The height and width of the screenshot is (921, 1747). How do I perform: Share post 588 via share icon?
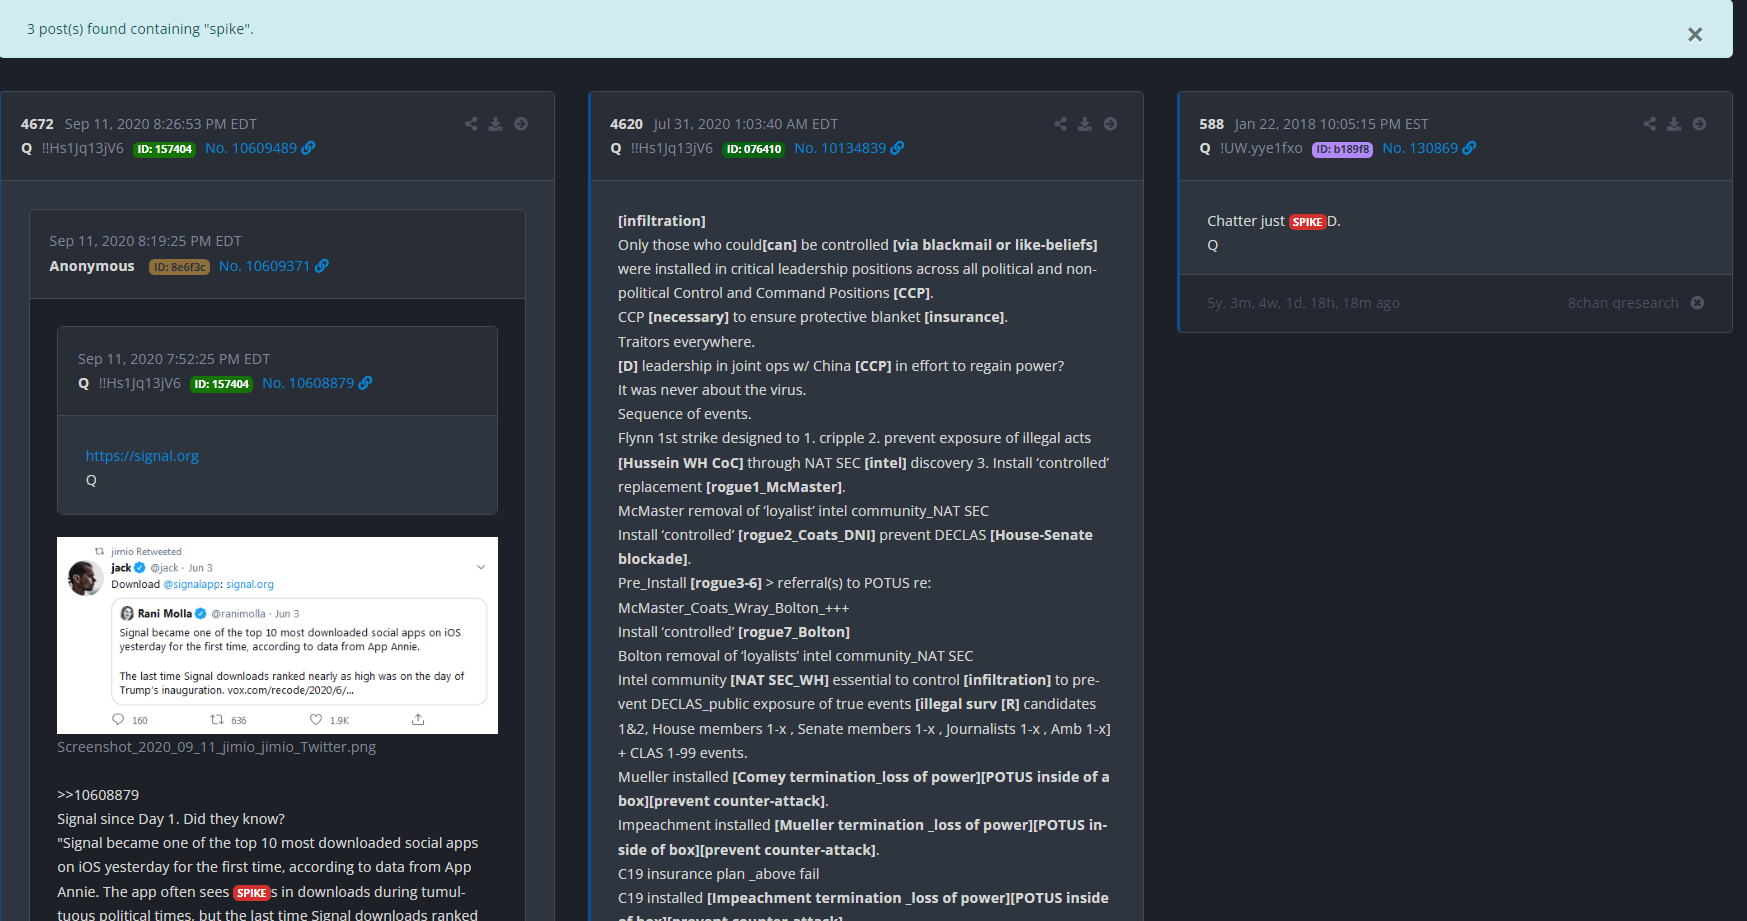[1649, 124]
